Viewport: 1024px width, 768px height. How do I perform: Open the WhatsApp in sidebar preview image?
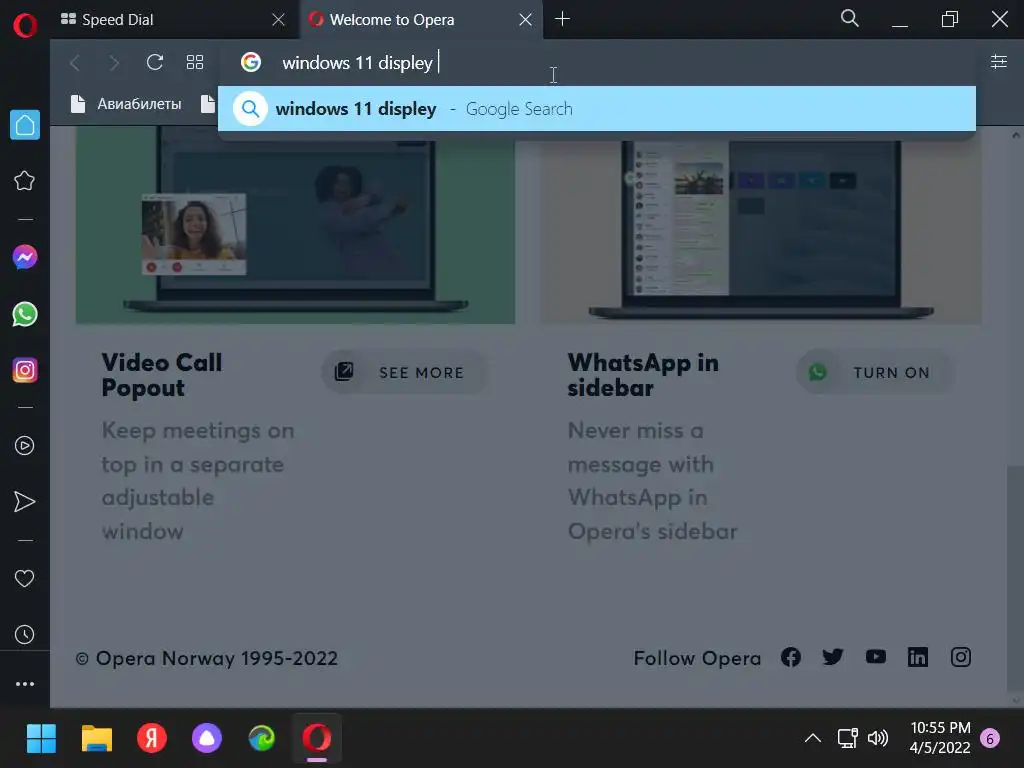click(761, 225)
